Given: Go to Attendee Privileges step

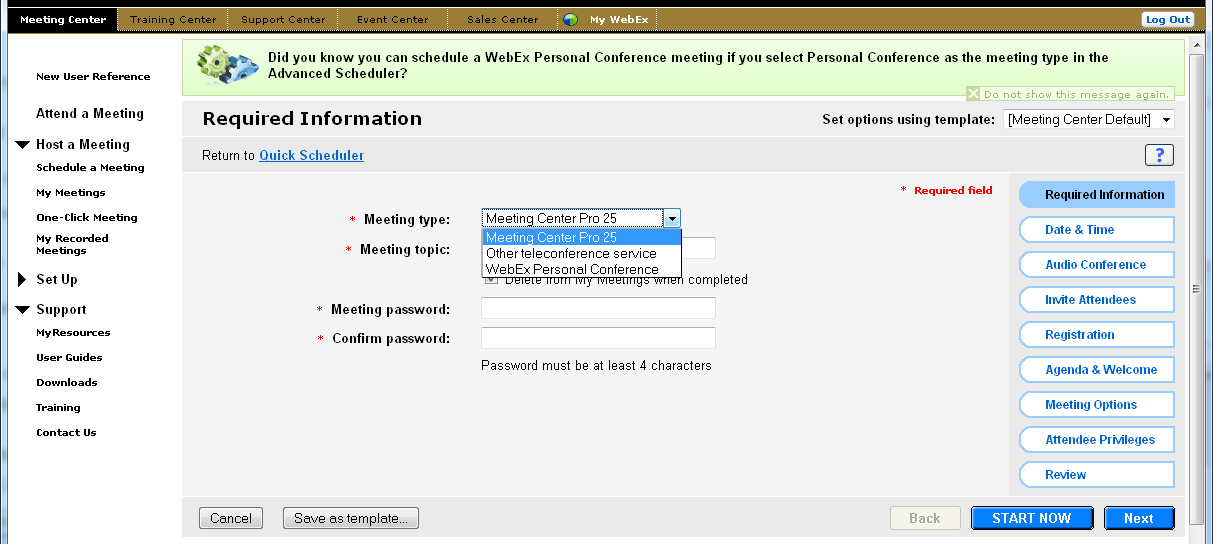Looking at the screenshot, I should click(x=1096, y=440).
